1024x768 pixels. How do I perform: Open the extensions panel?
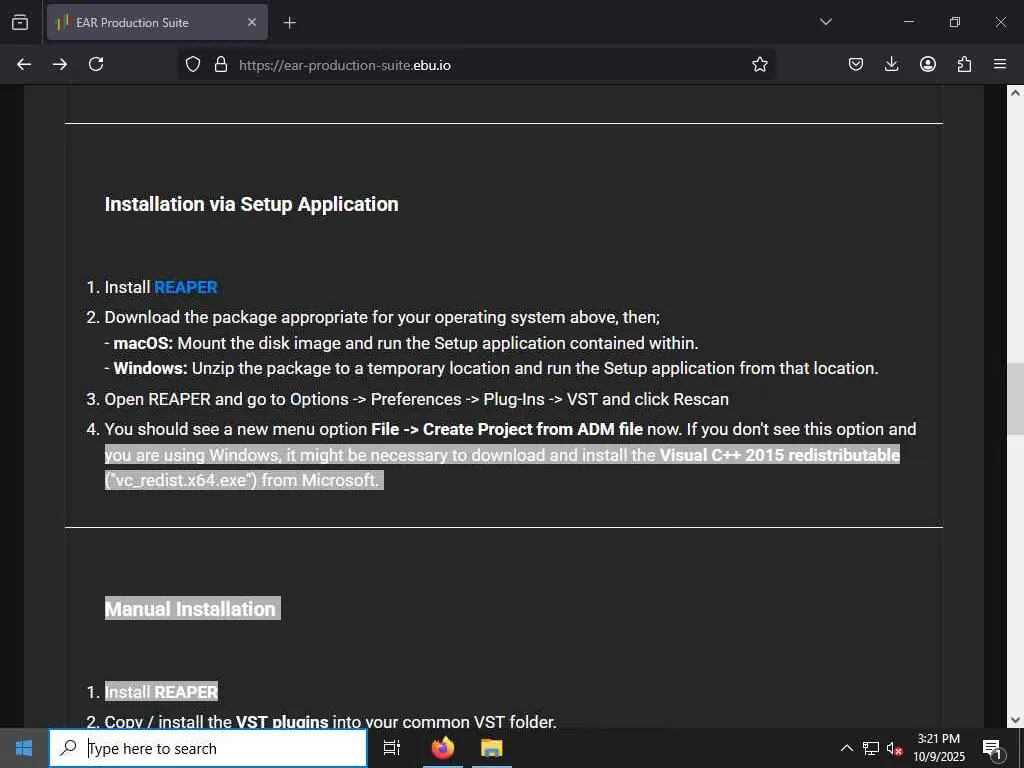[964, 64]
